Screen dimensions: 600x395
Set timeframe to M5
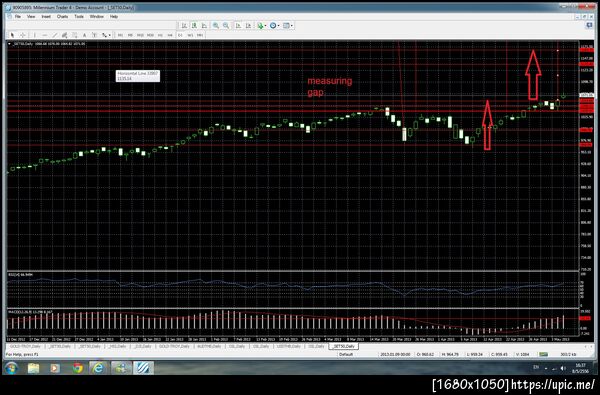130,35
